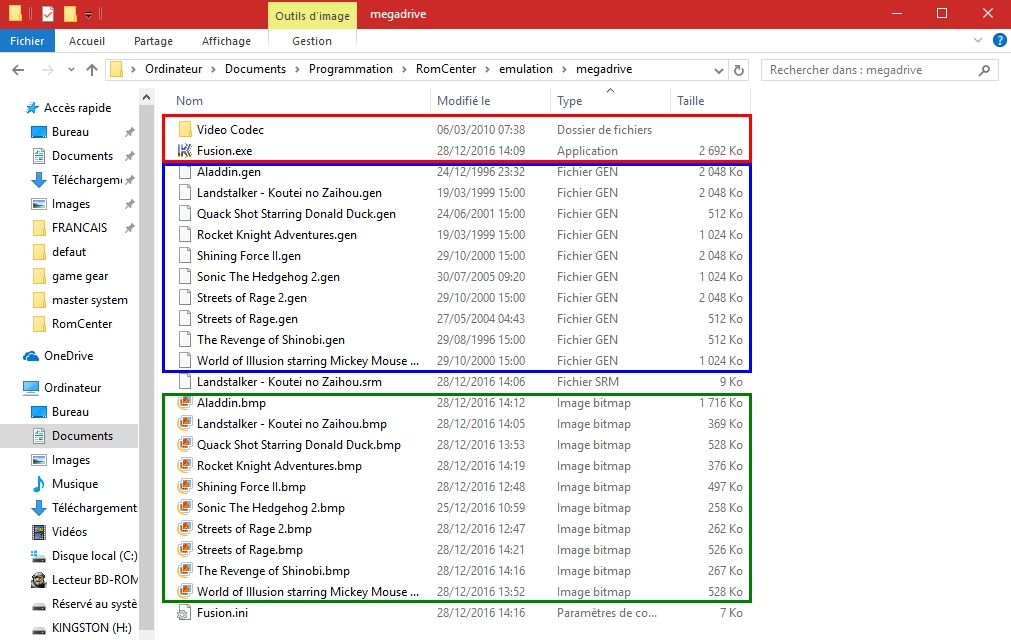Click the Accès rapide star icon
The image size is (1011, 640).
[32, 108]
